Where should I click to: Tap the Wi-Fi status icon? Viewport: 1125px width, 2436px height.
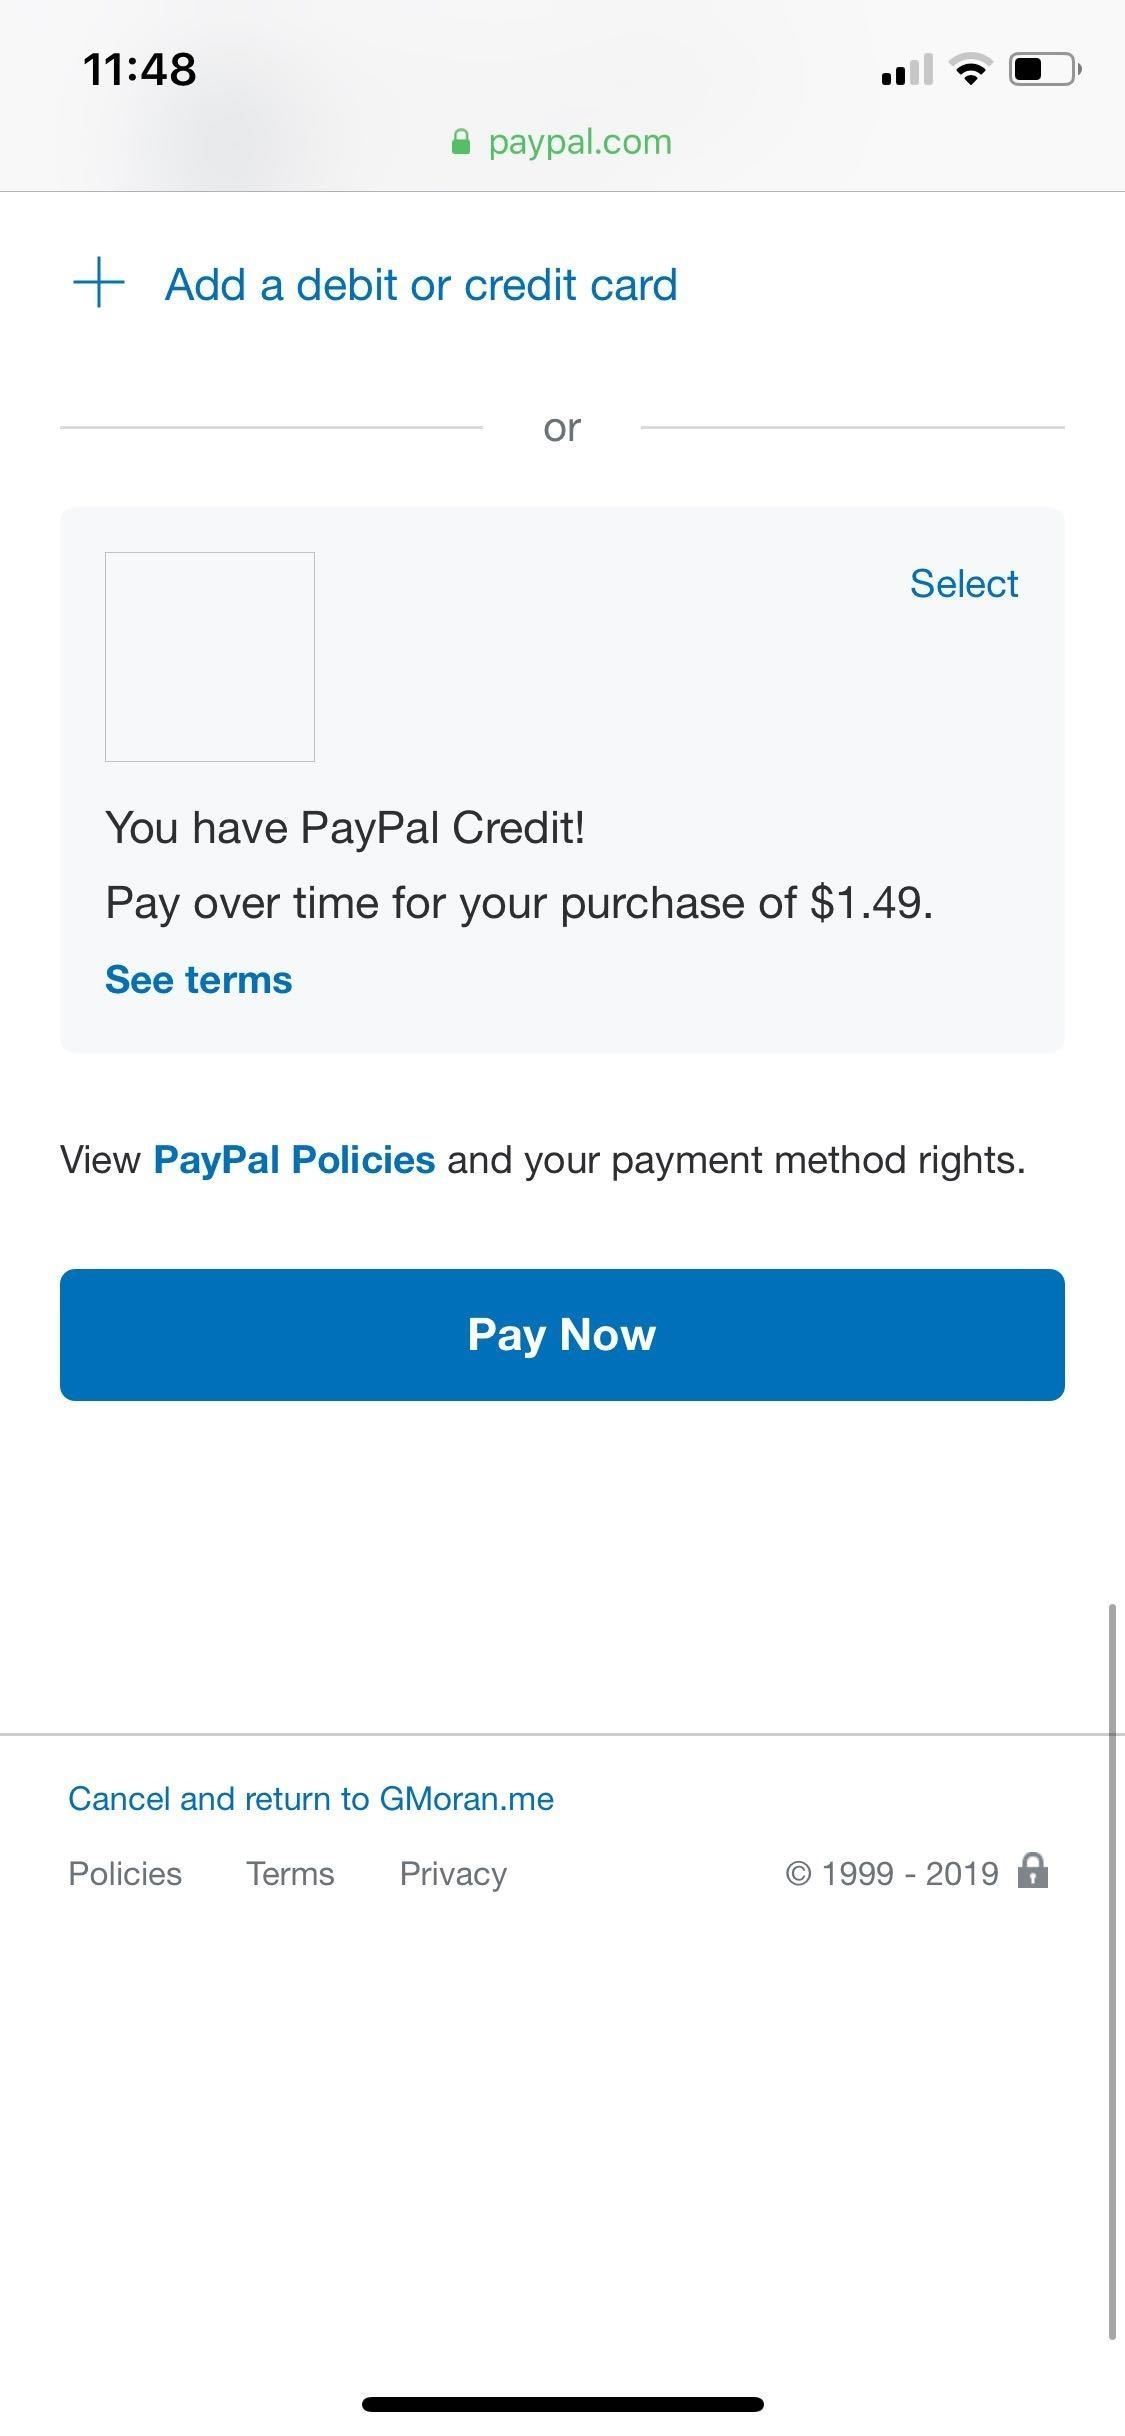[x=969, y=70]
